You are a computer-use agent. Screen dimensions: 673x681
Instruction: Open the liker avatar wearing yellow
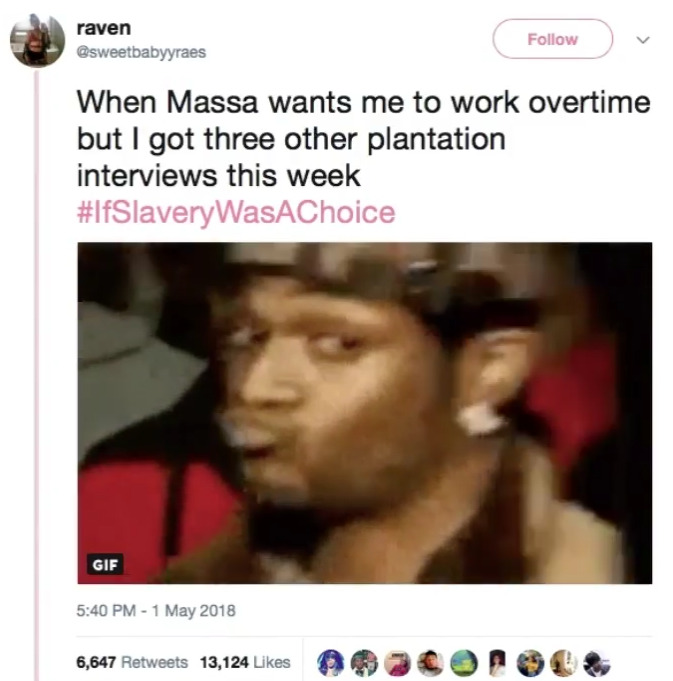(x=531, y=663)
